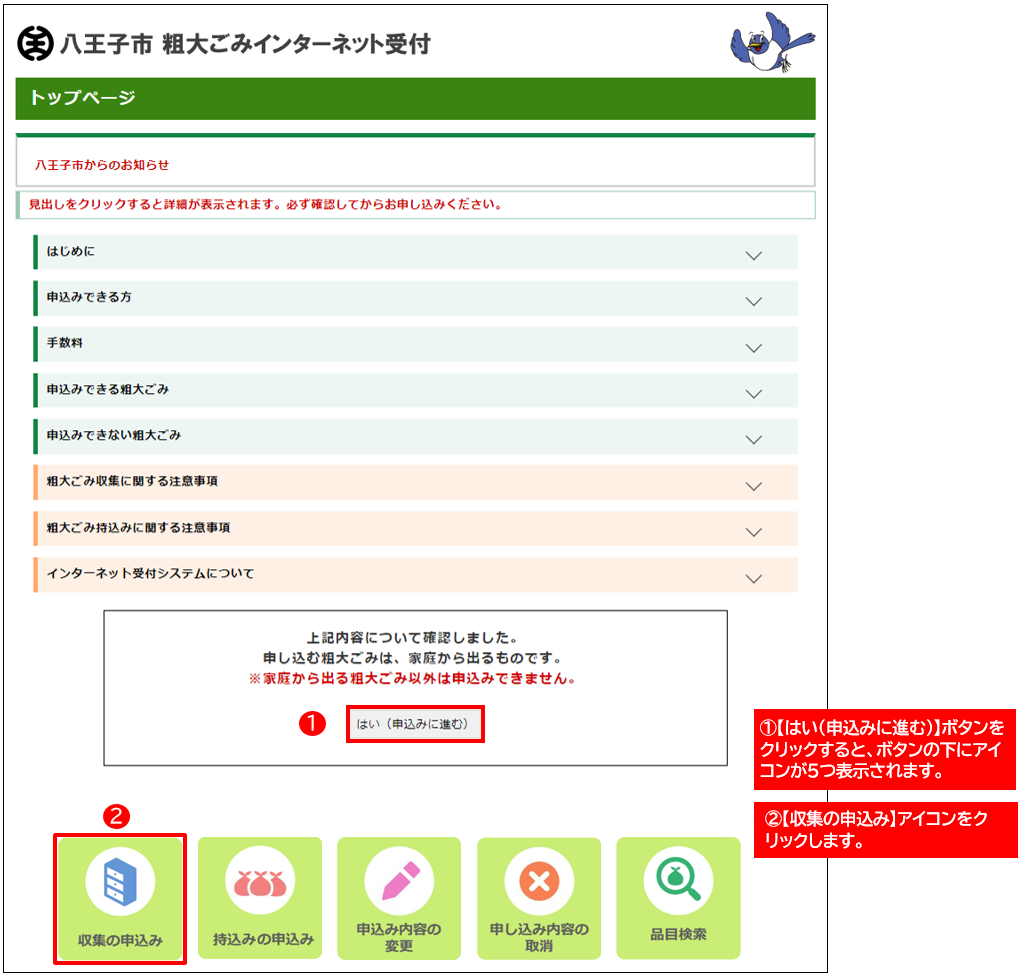The width and height of the screenshot is (1023, 978).
Task: Click the 収集の申込み text label
Action: (120, 940)
